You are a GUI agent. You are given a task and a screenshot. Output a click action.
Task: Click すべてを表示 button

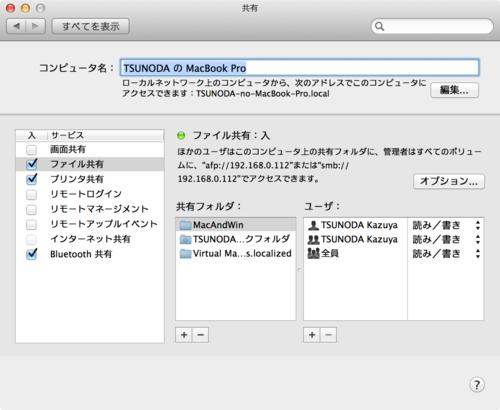(x=91, y=26)
